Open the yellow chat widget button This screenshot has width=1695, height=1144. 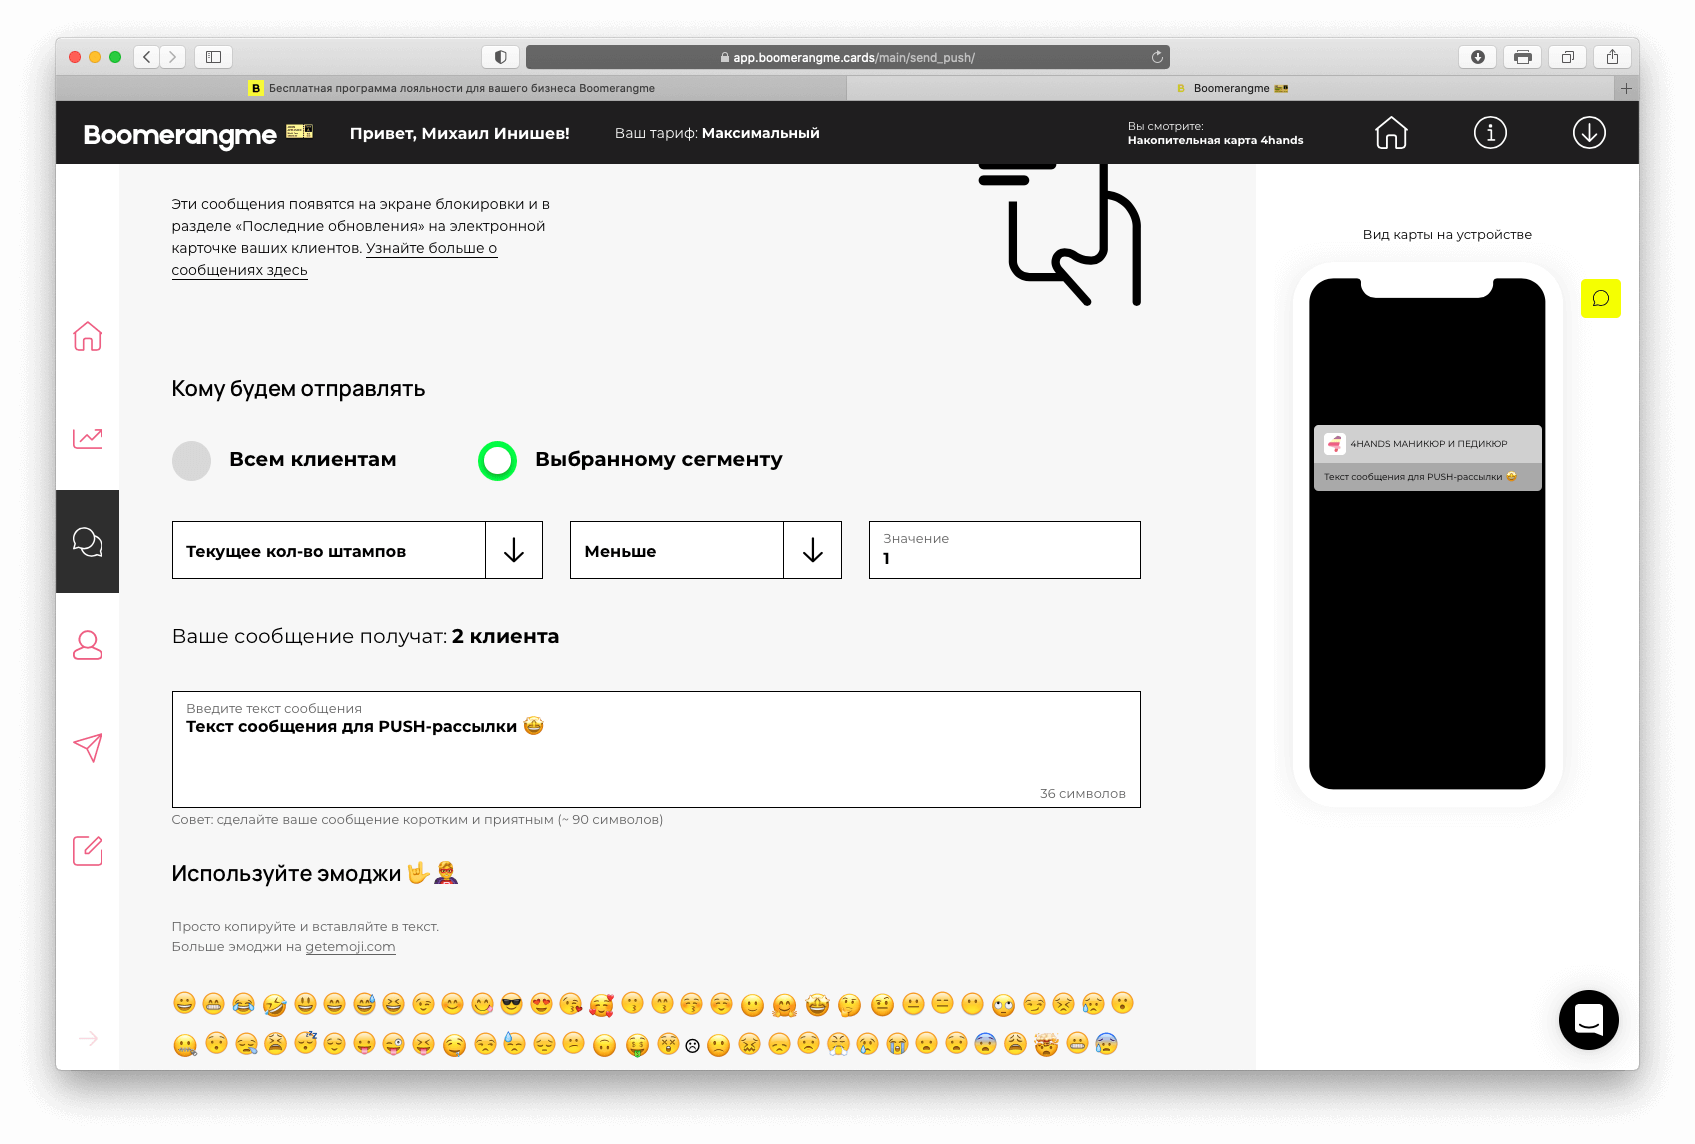tap(1601, 298)
